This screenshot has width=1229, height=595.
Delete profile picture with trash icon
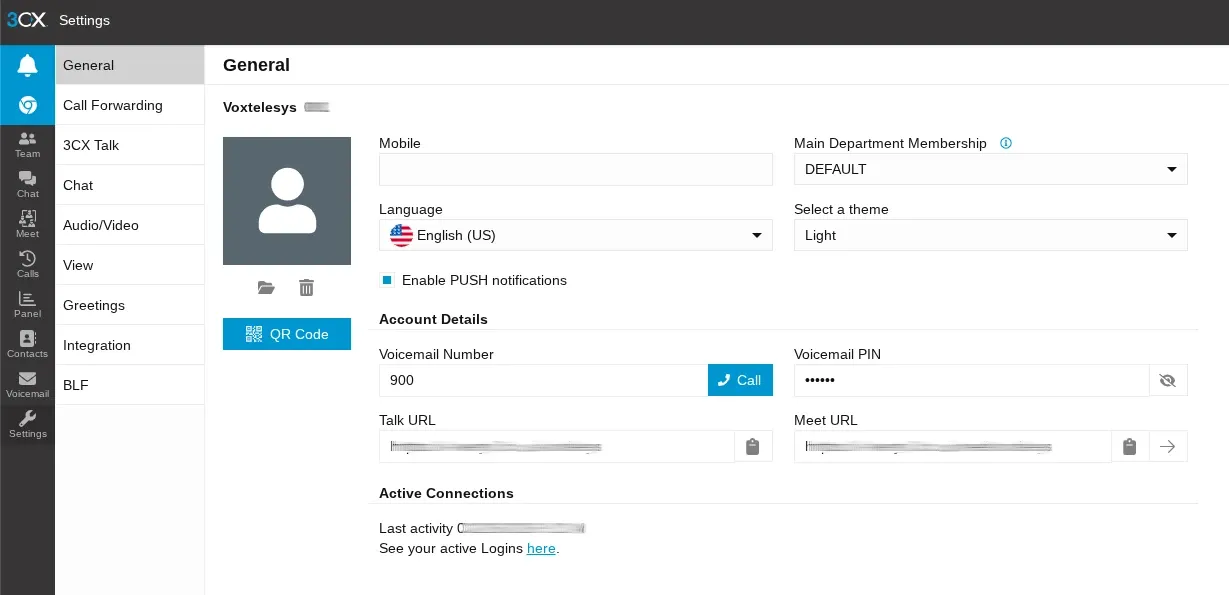coord(307,288)
